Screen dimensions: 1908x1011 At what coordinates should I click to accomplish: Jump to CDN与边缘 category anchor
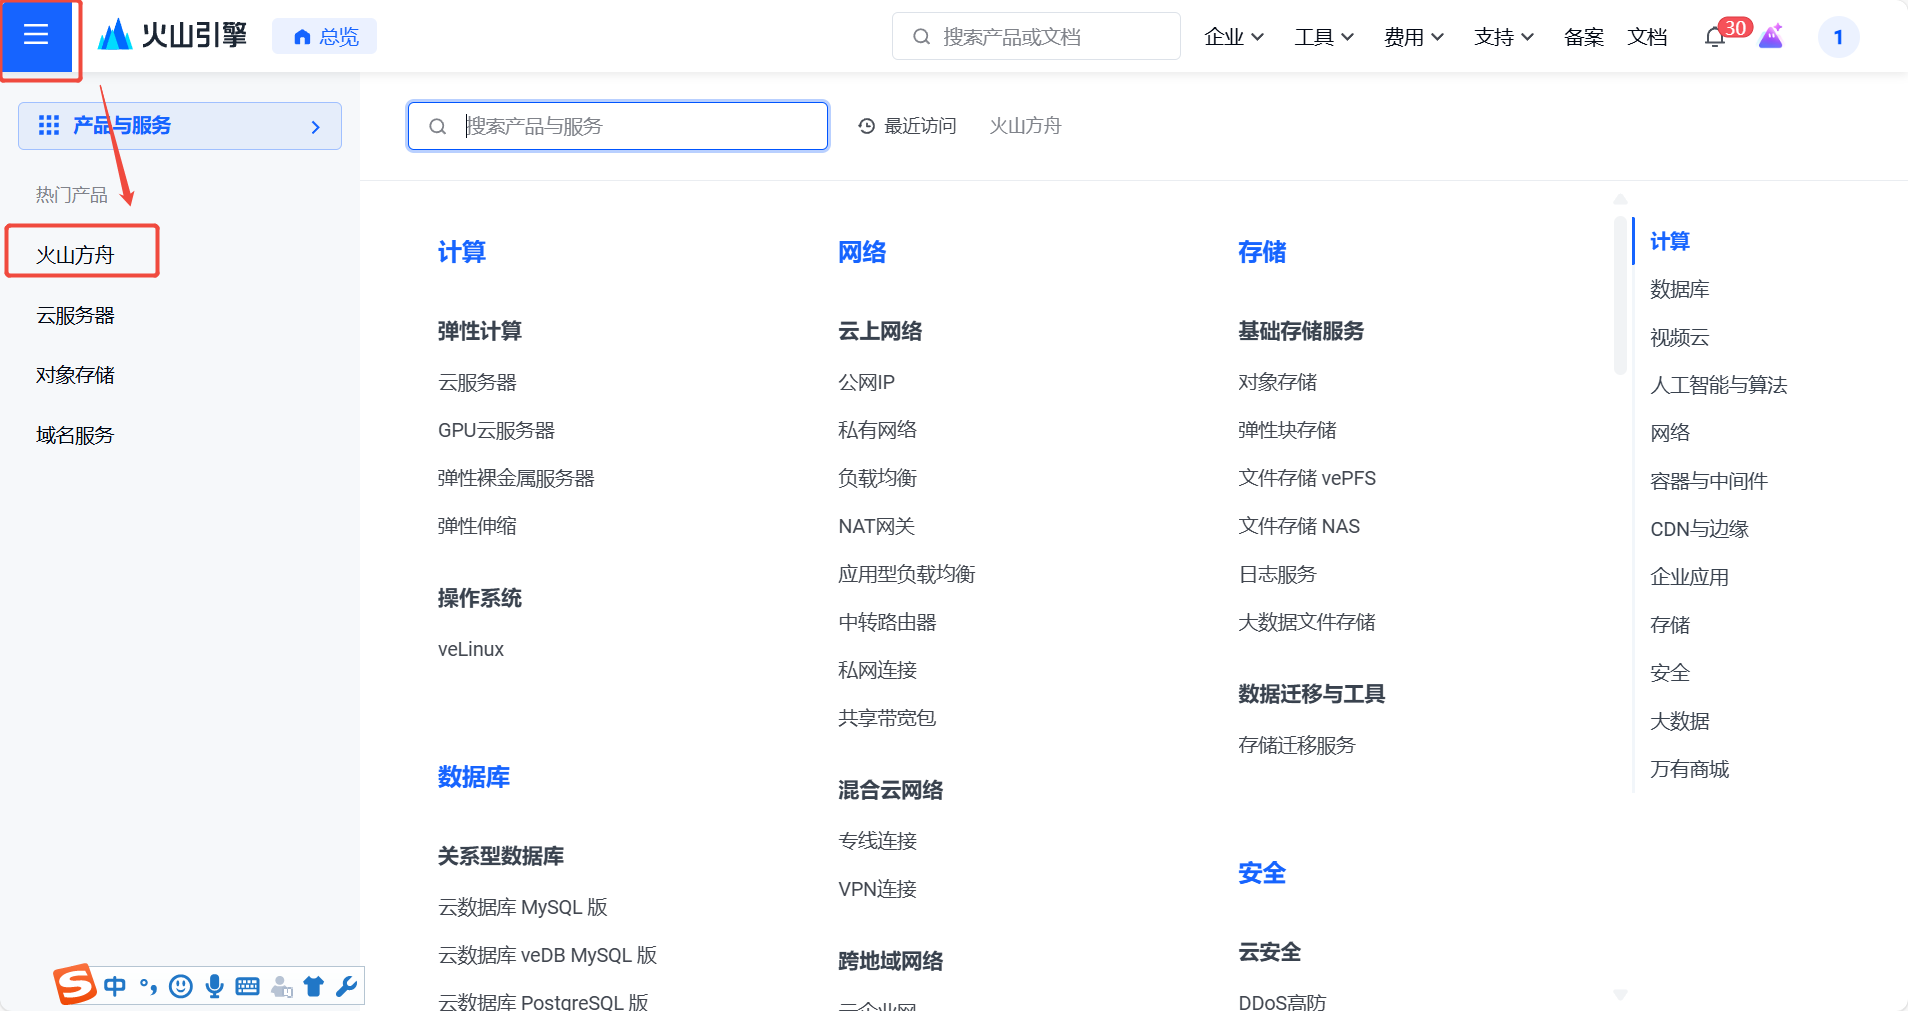pos(1699,529)
